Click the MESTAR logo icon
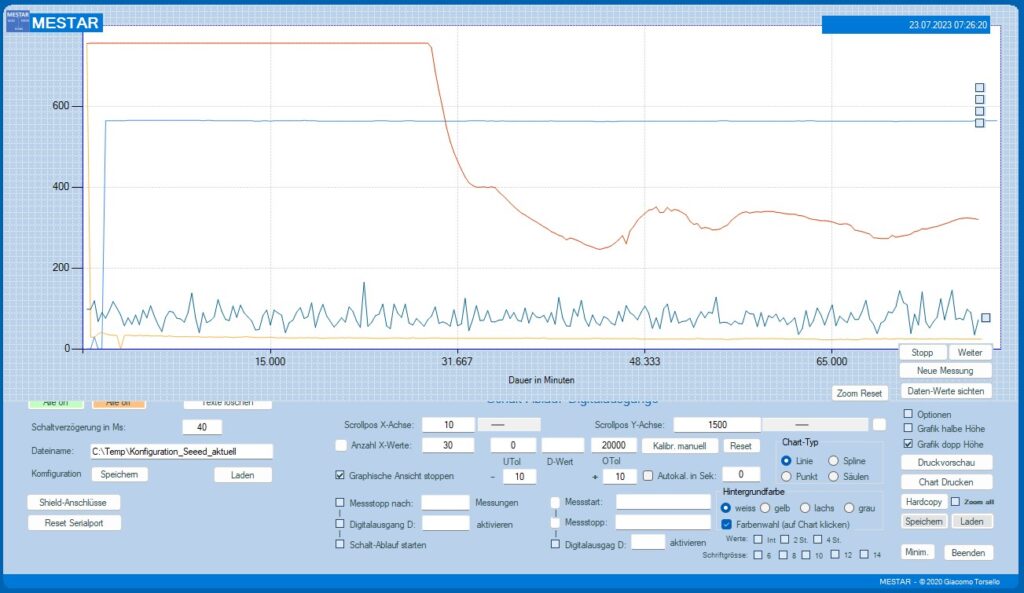1024x593 pixels. point(17,21)
